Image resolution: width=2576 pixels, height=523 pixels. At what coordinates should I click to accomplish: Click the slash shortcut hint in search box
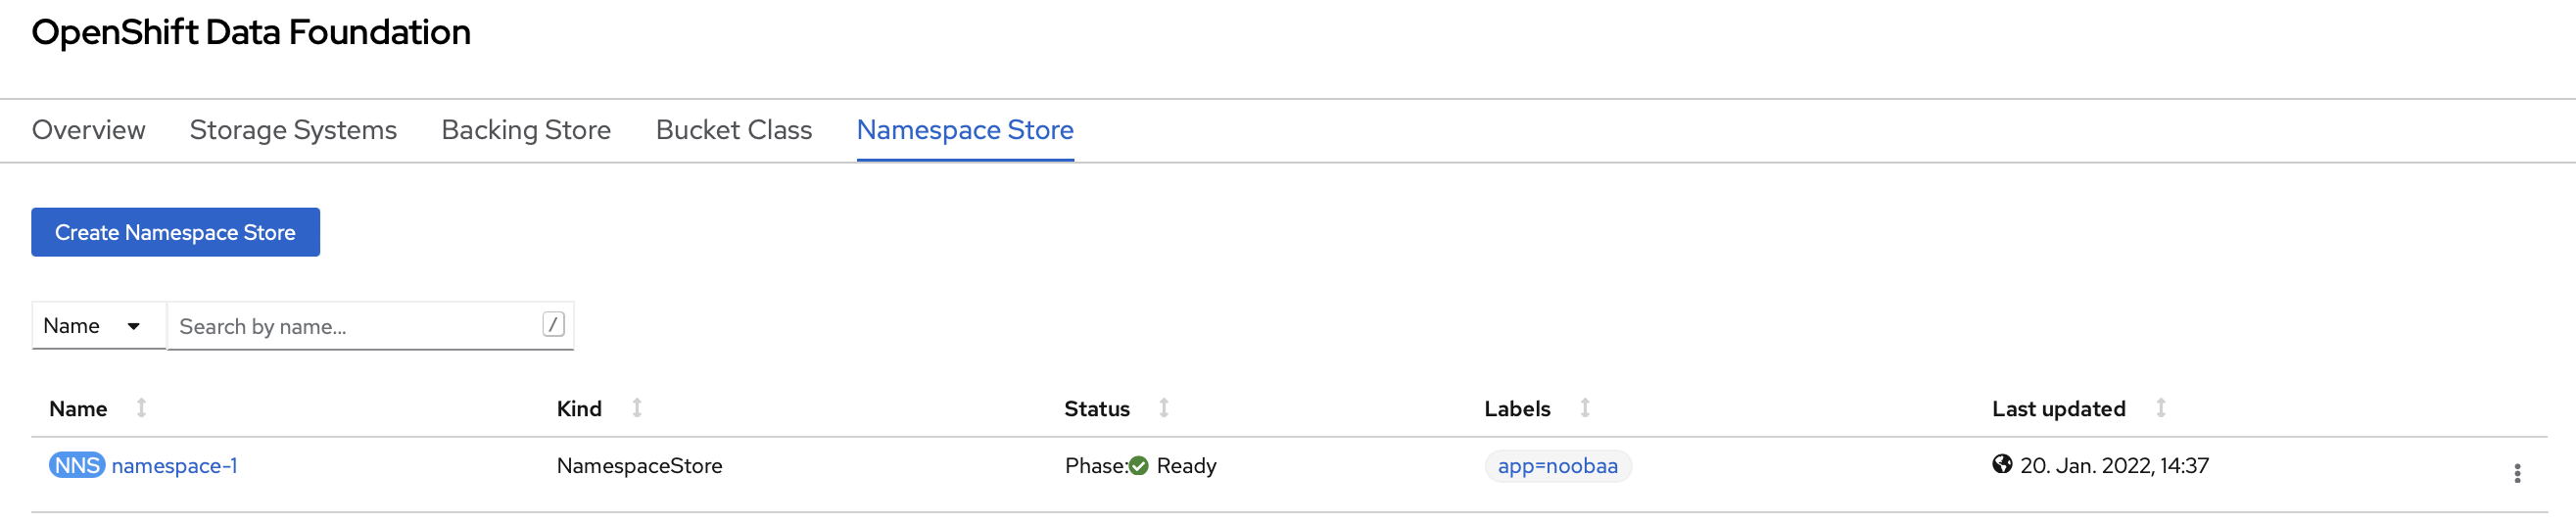tap(553, 324)
